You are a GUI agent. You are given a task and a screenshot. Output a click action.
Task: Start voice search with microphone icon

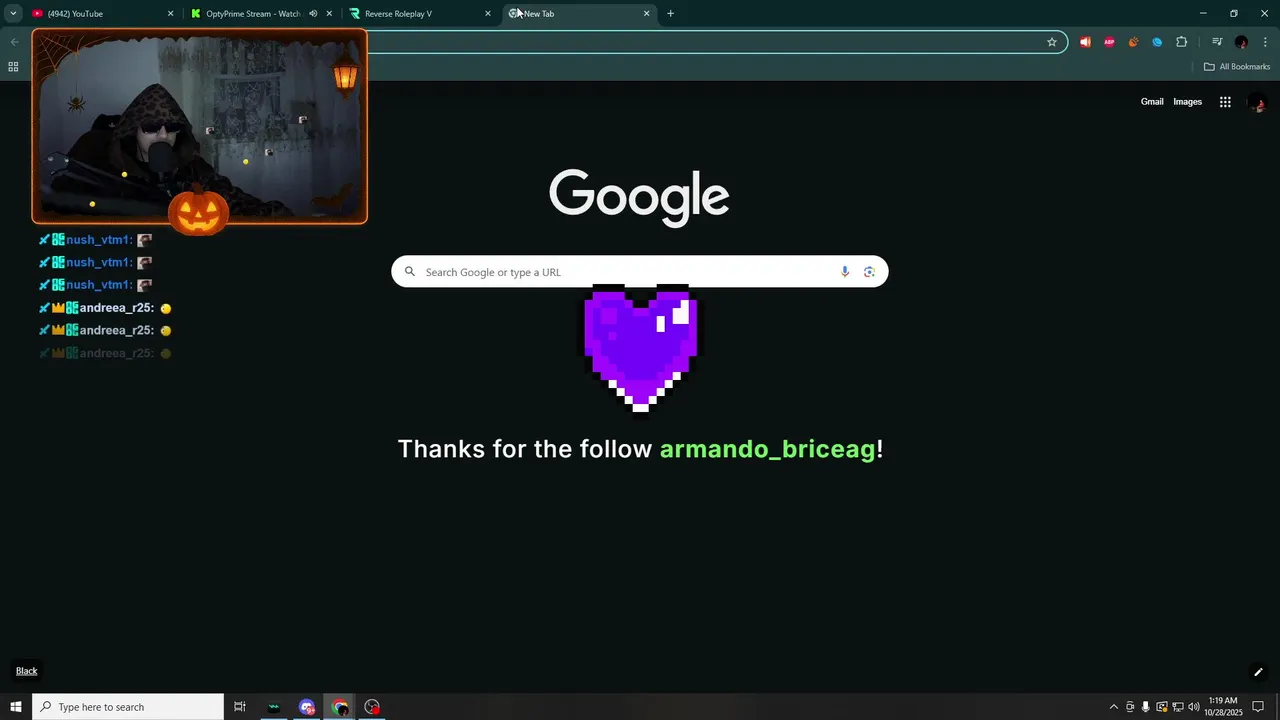[845, 272]
